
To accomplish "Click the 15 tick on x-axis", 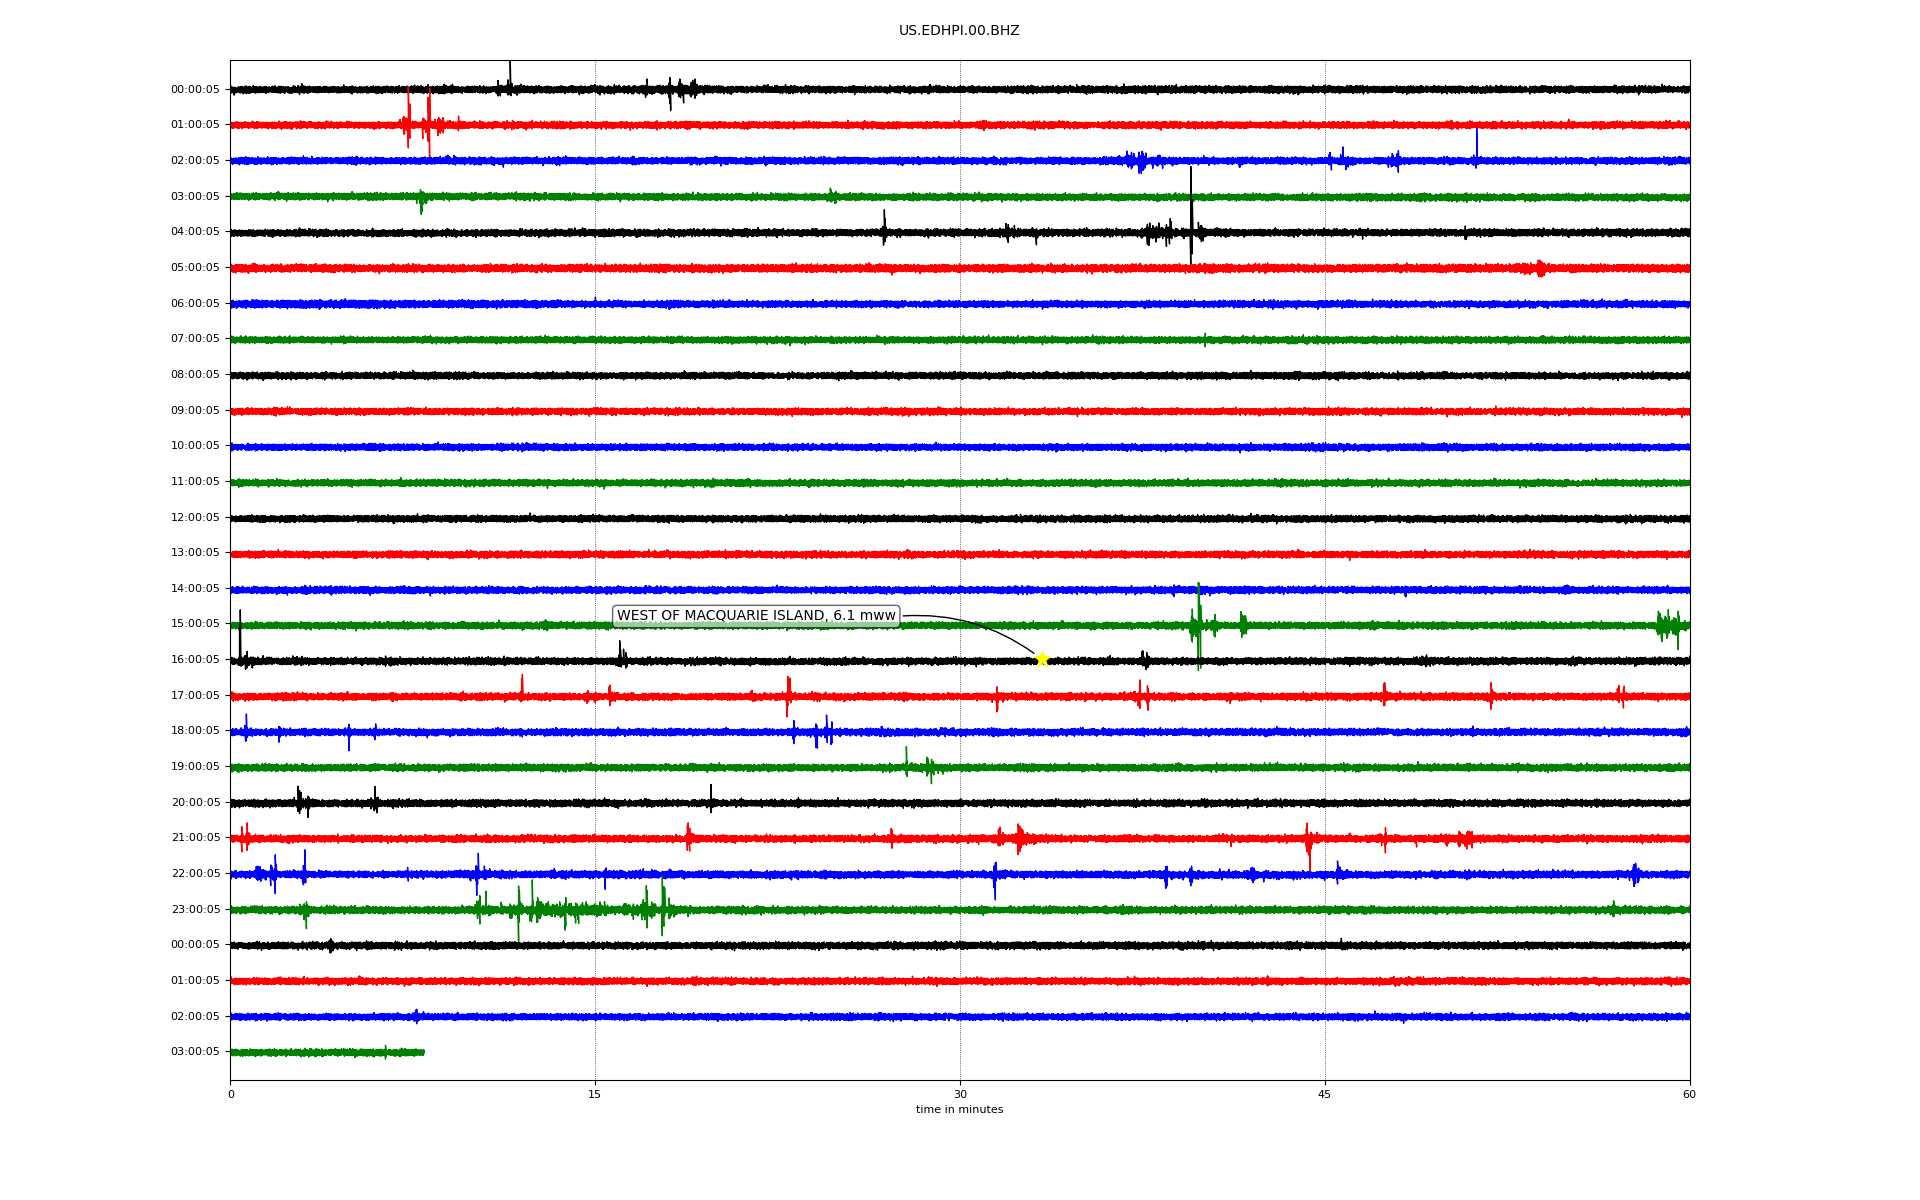I will (595, 1094).
